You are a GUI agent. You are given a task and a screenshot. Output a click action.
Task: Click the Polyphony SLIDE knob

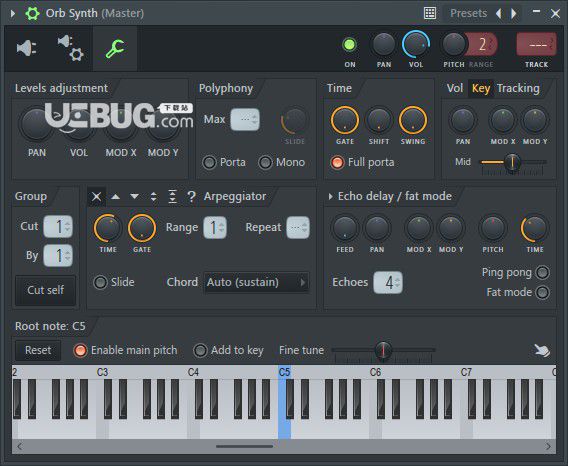(x=294, y=121)
